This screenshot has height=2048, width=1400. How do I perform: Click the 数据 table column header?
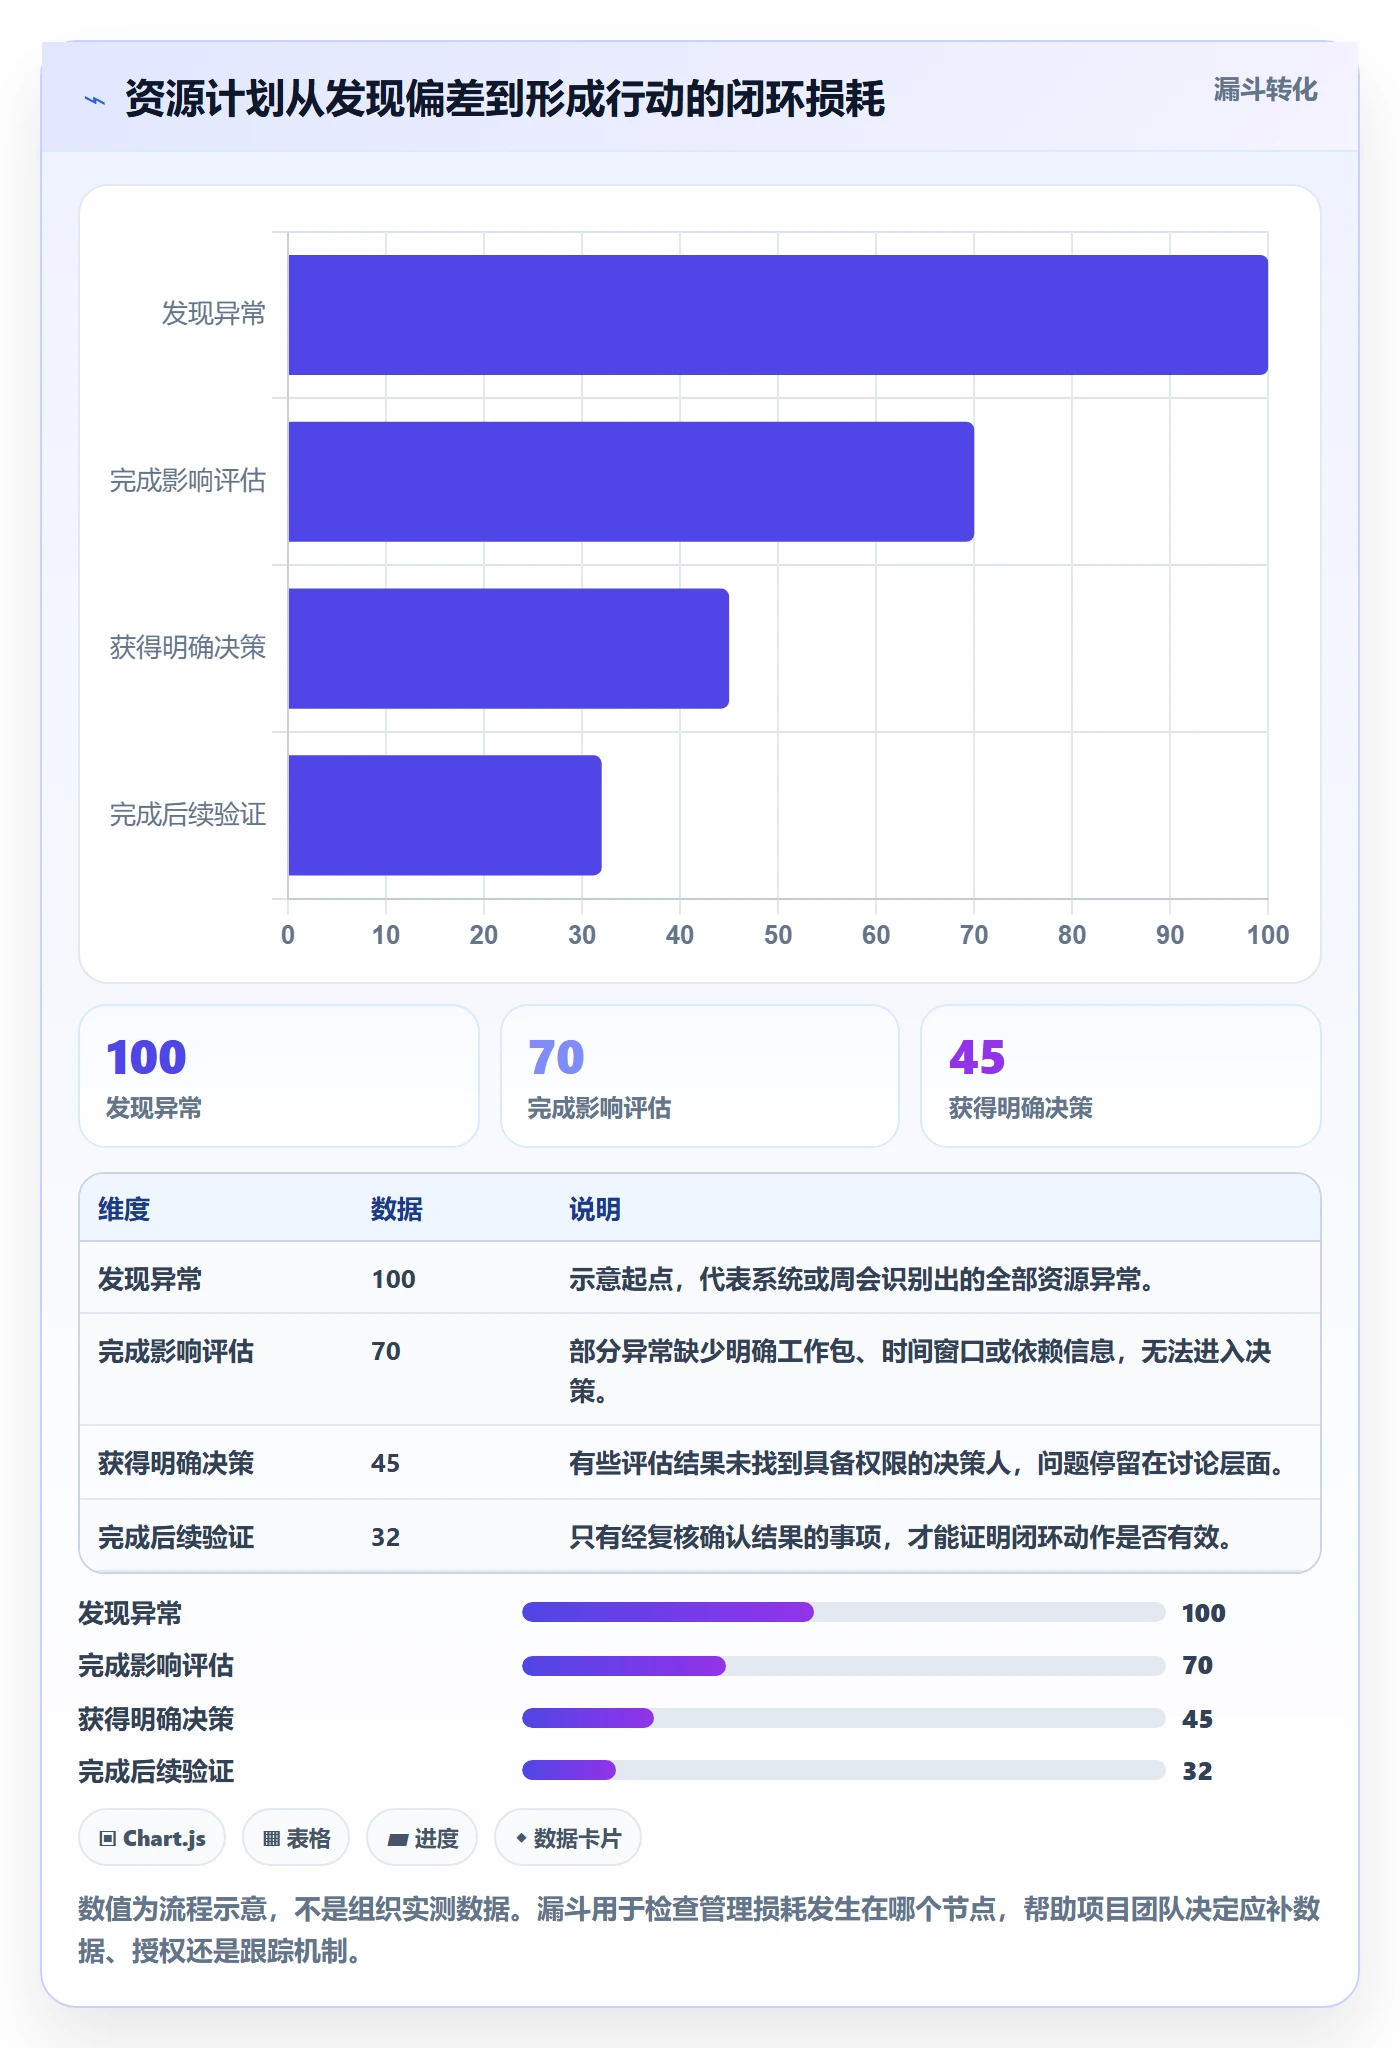[396, 1209]
